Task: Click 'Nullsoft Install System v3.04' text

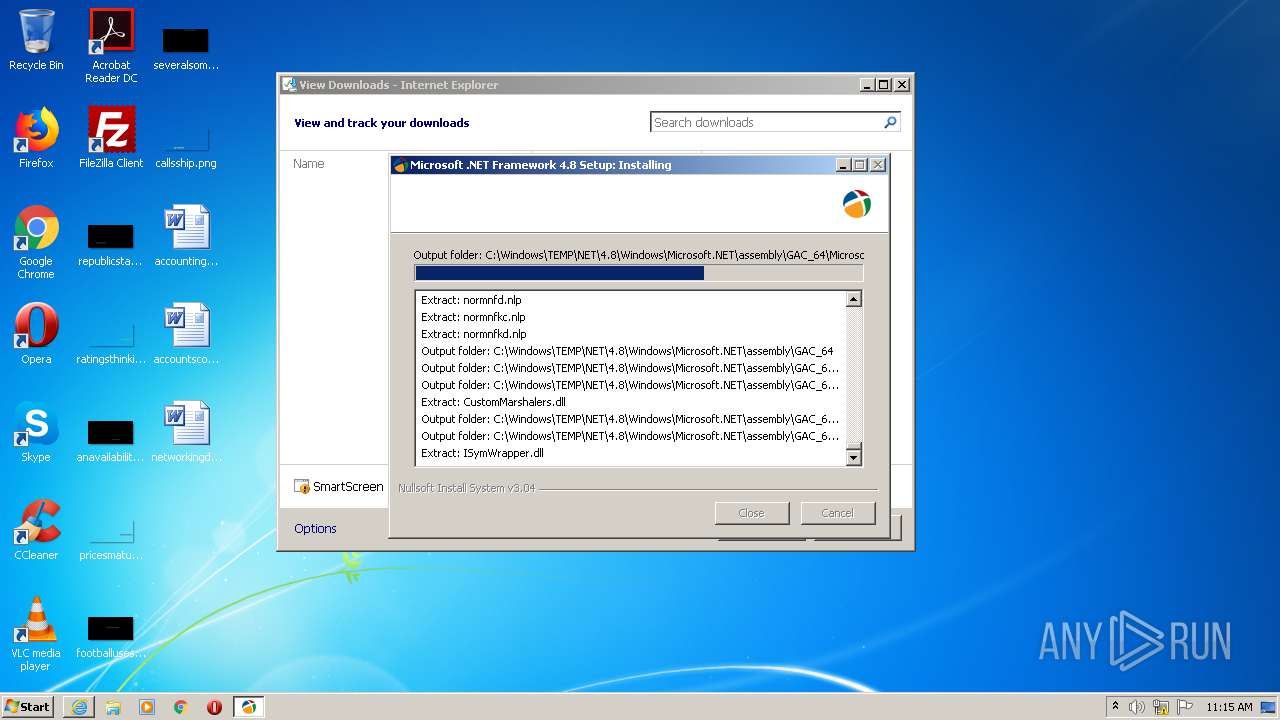Action: [x=466, y=489]
